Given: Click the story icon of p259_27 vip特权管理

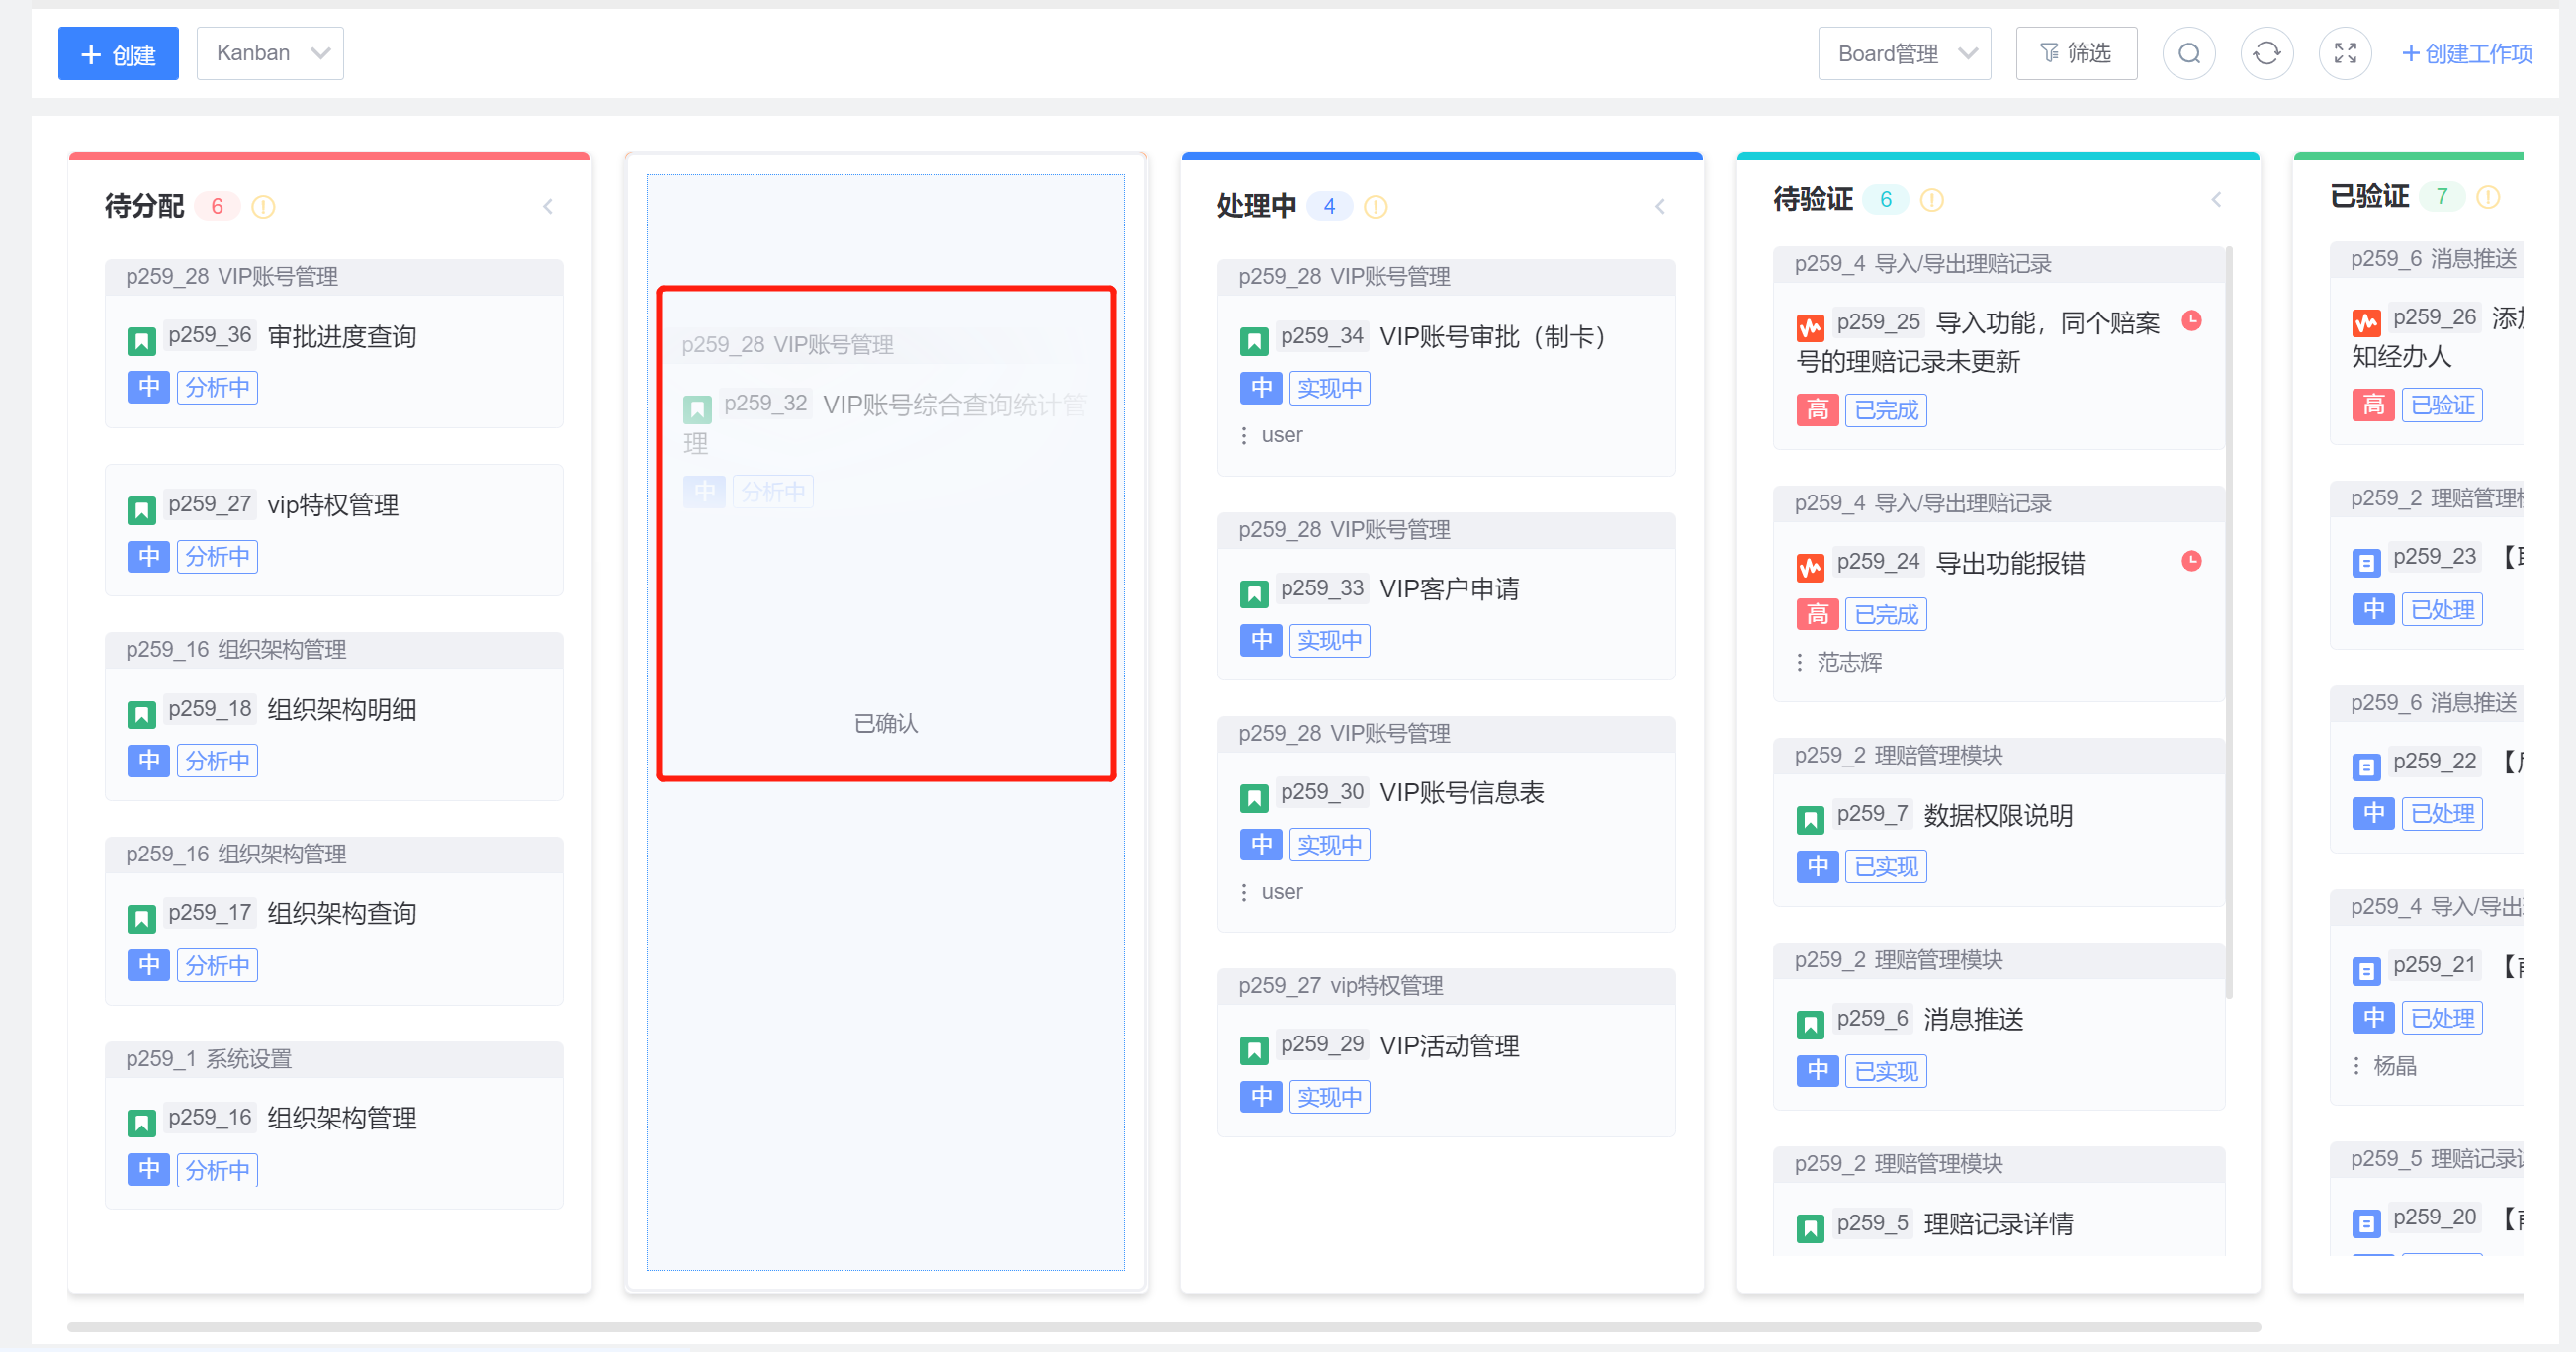Looking at the screenshot, I should pyautogui.click(x=142, y=510).
